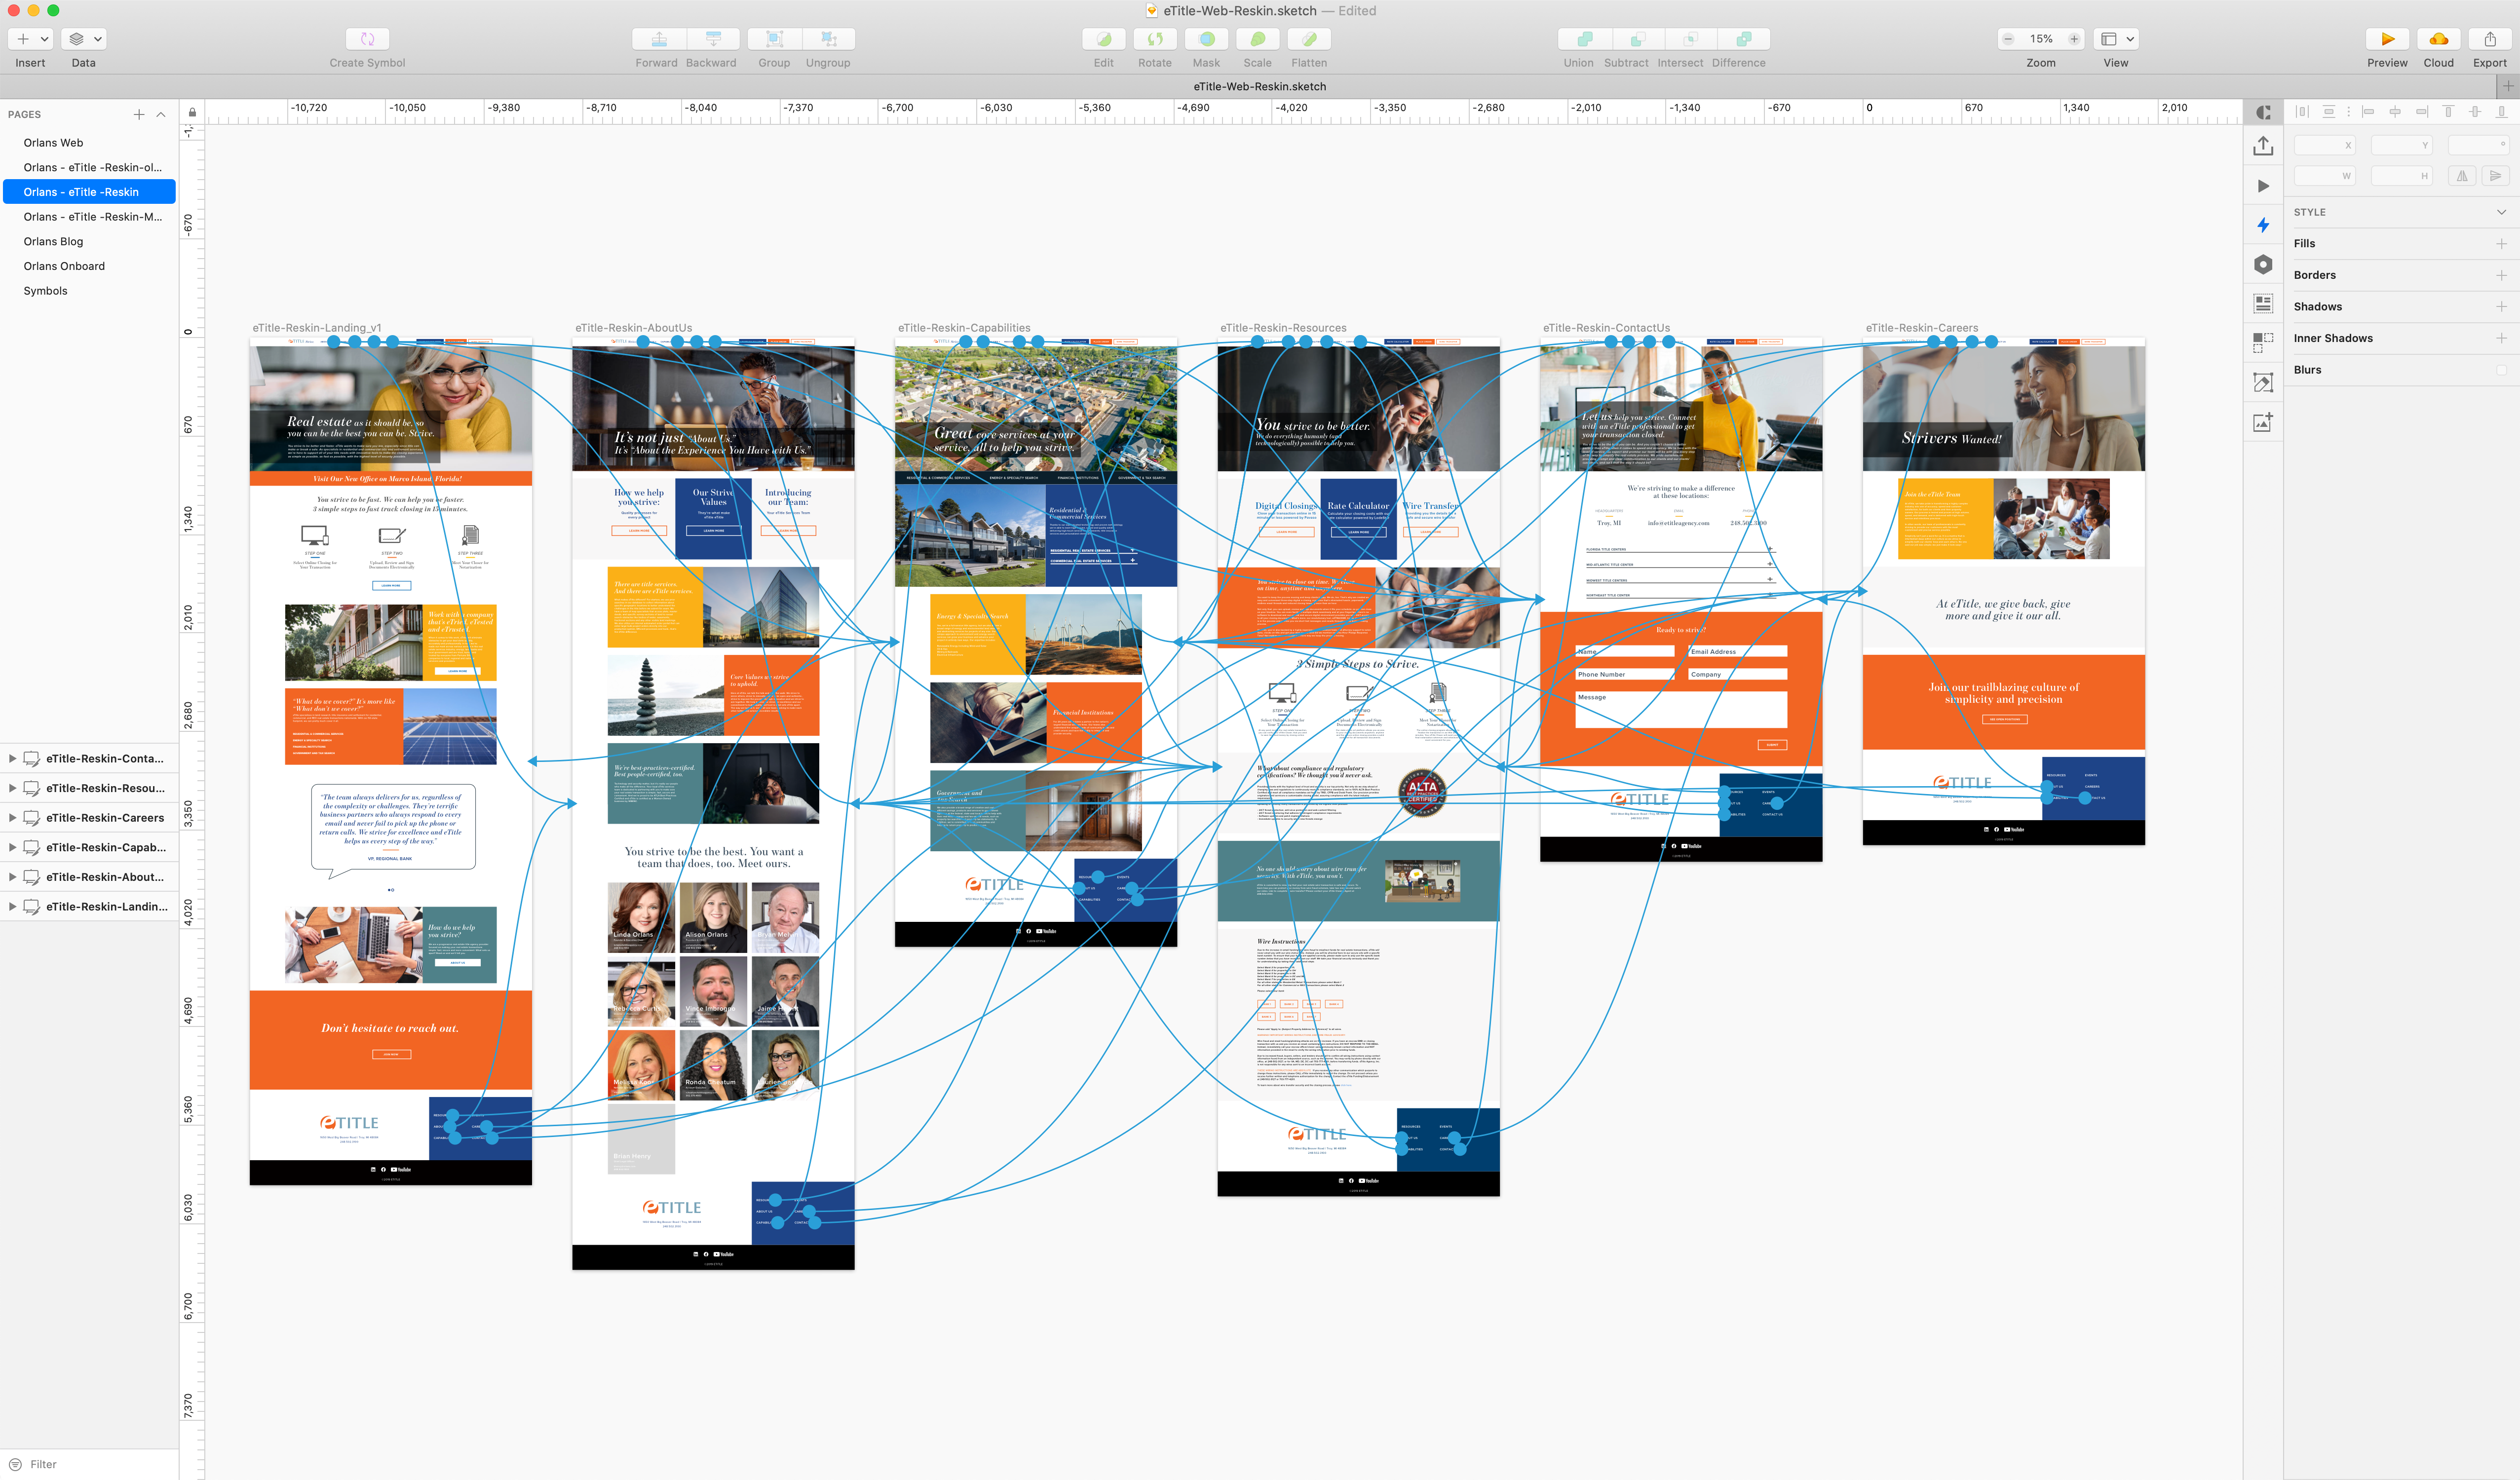
Task: Click the hexagon plugin icon in side strip
Action: pos(2263,264)
